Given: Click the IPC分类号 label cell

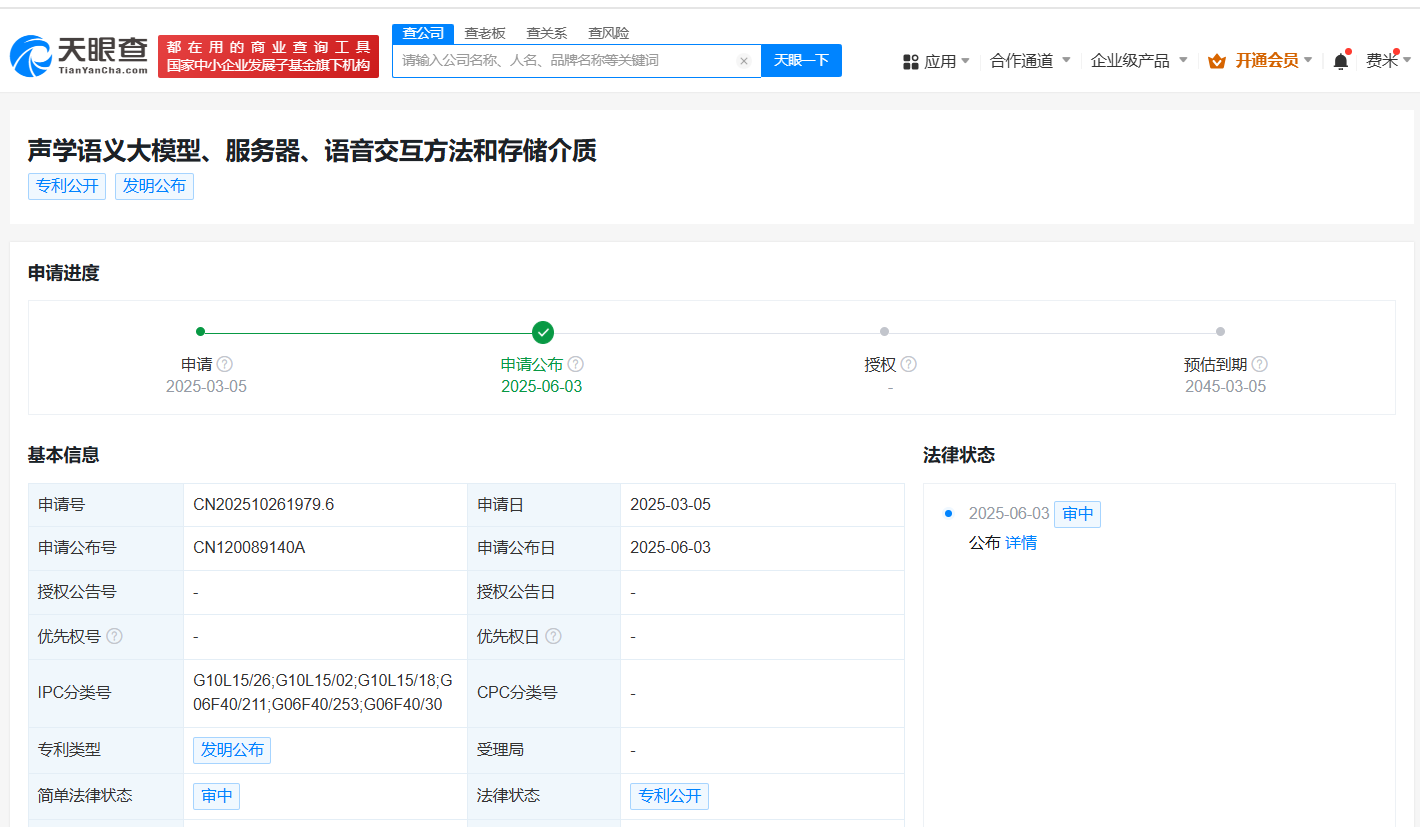Looking at the screenshot, I should coord(106,693).
